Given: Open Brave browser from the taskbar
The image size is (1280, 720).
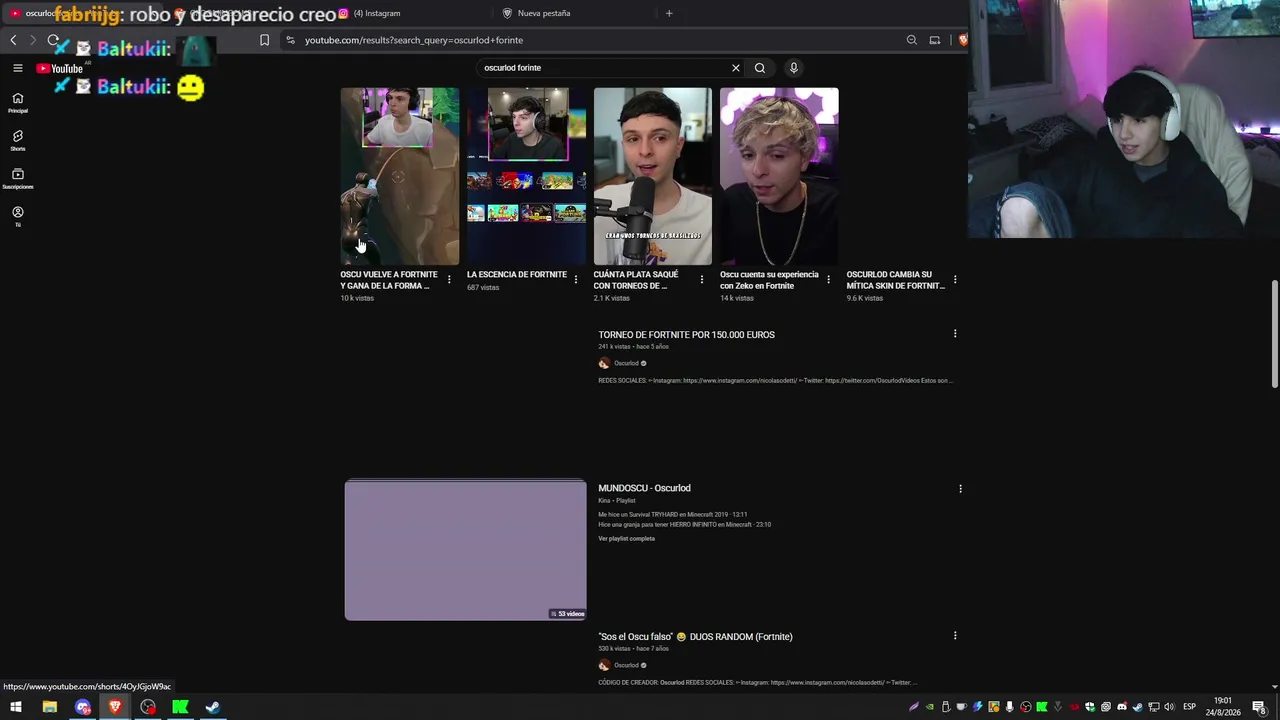Looking at the screenshot, I should (x=115, y=707).
